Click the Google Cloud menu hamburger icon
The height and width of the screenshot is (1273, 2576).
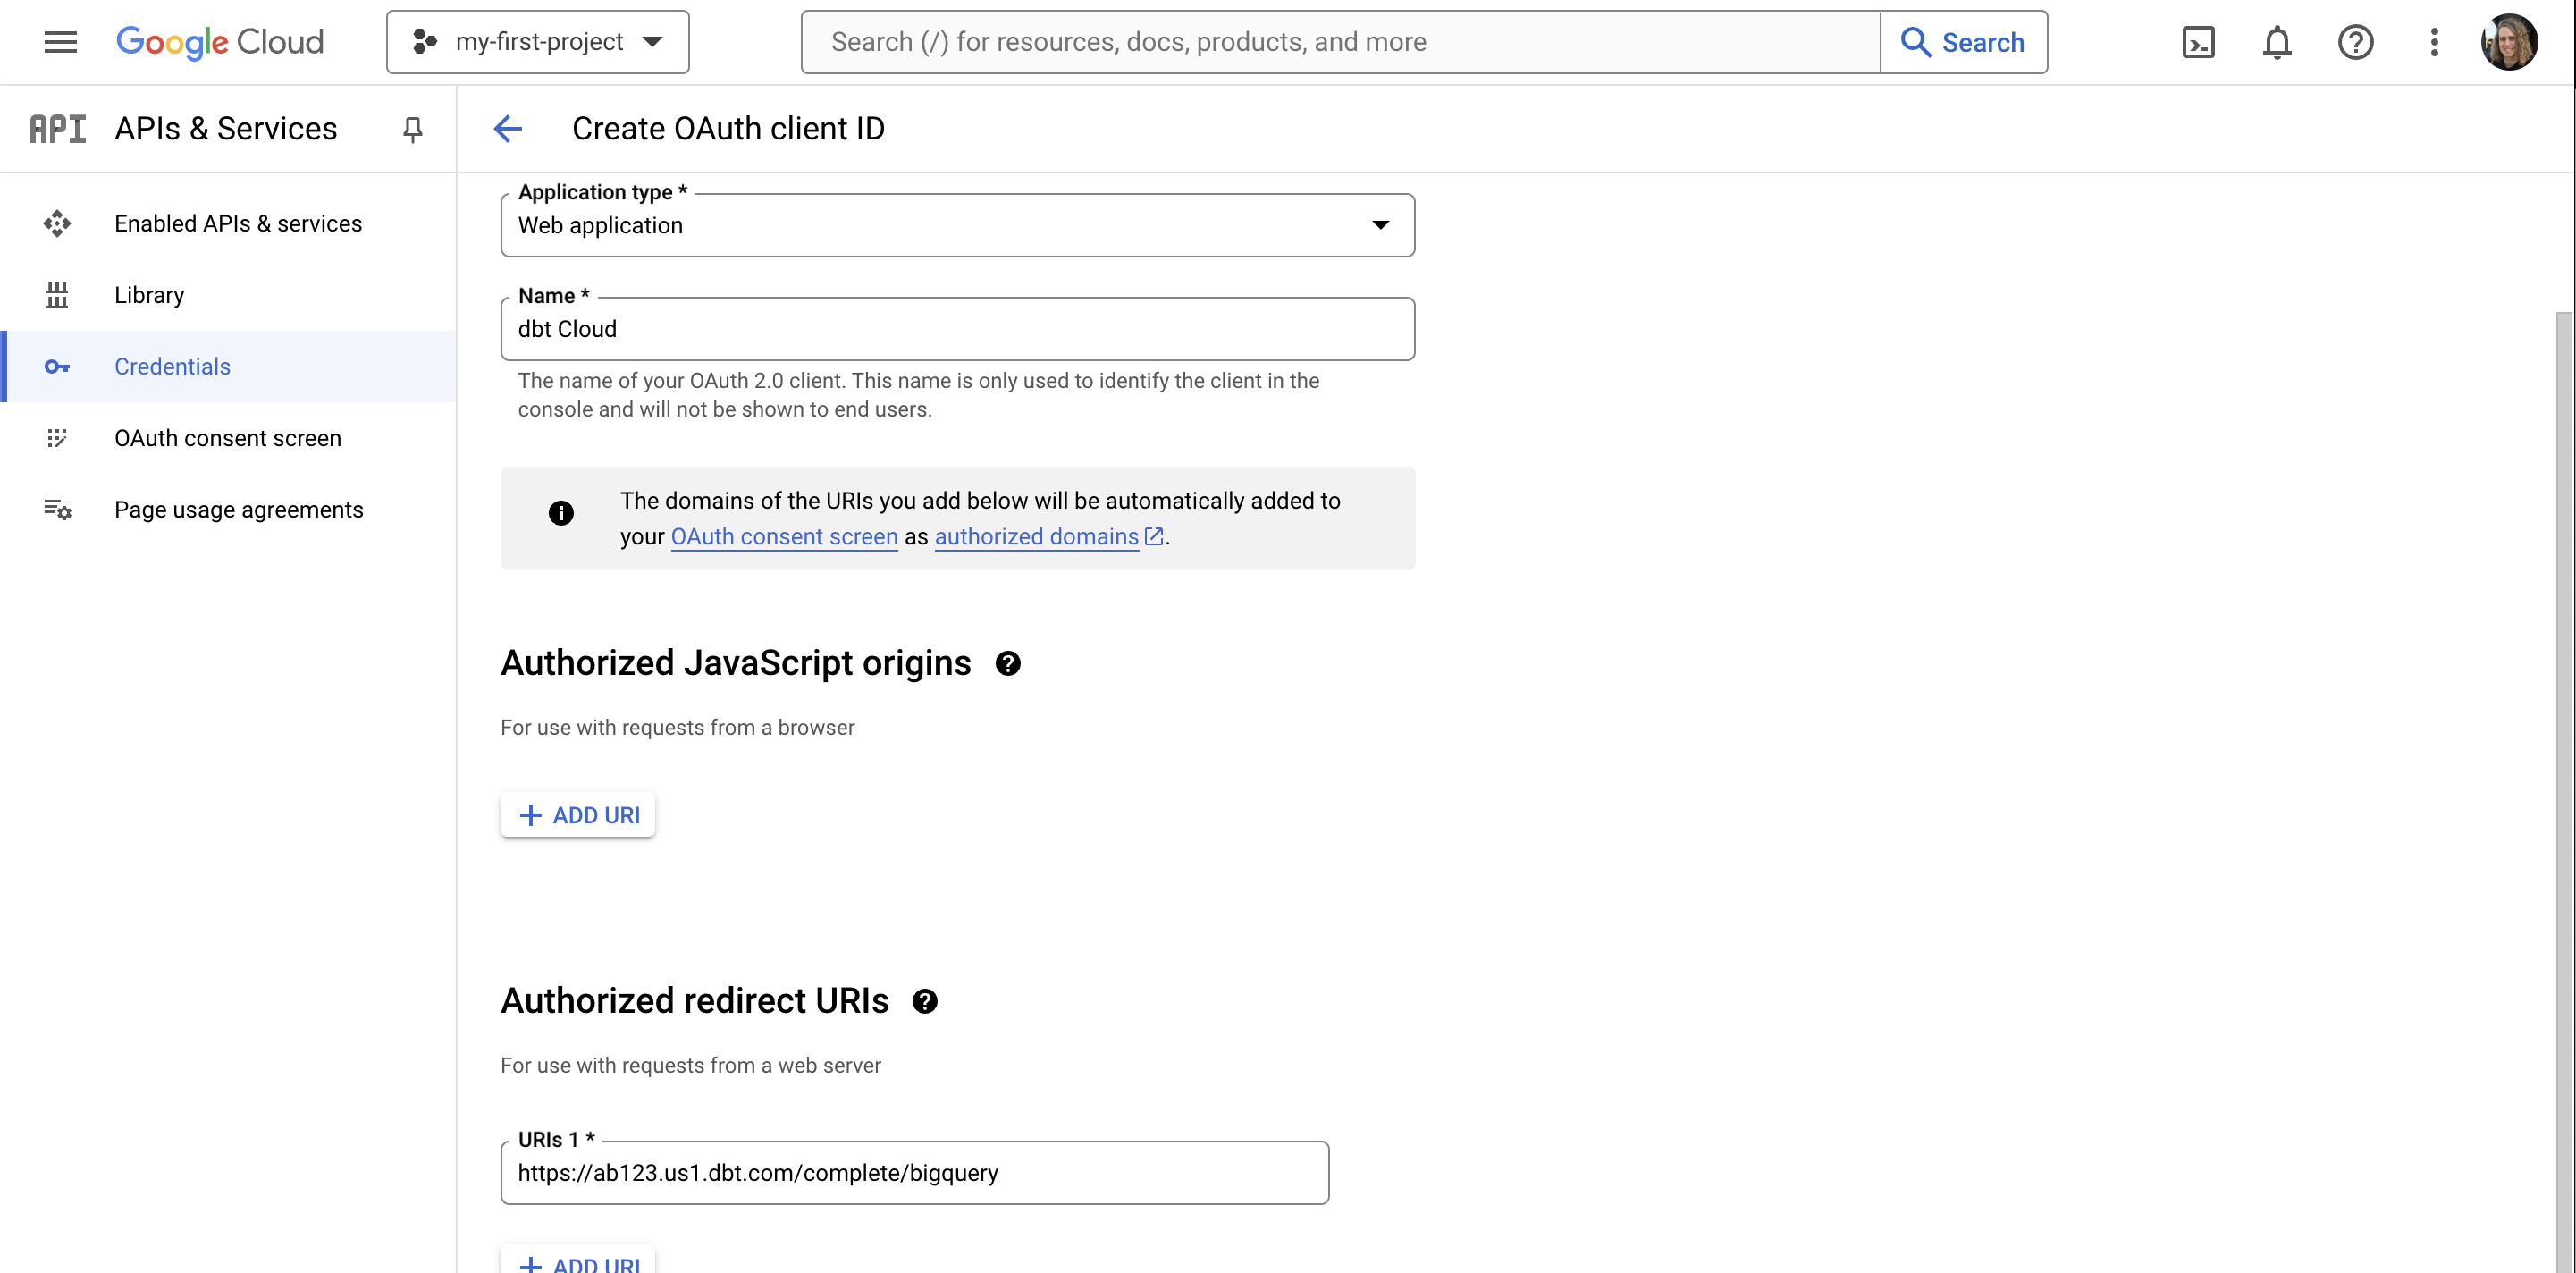coord(59,41)
